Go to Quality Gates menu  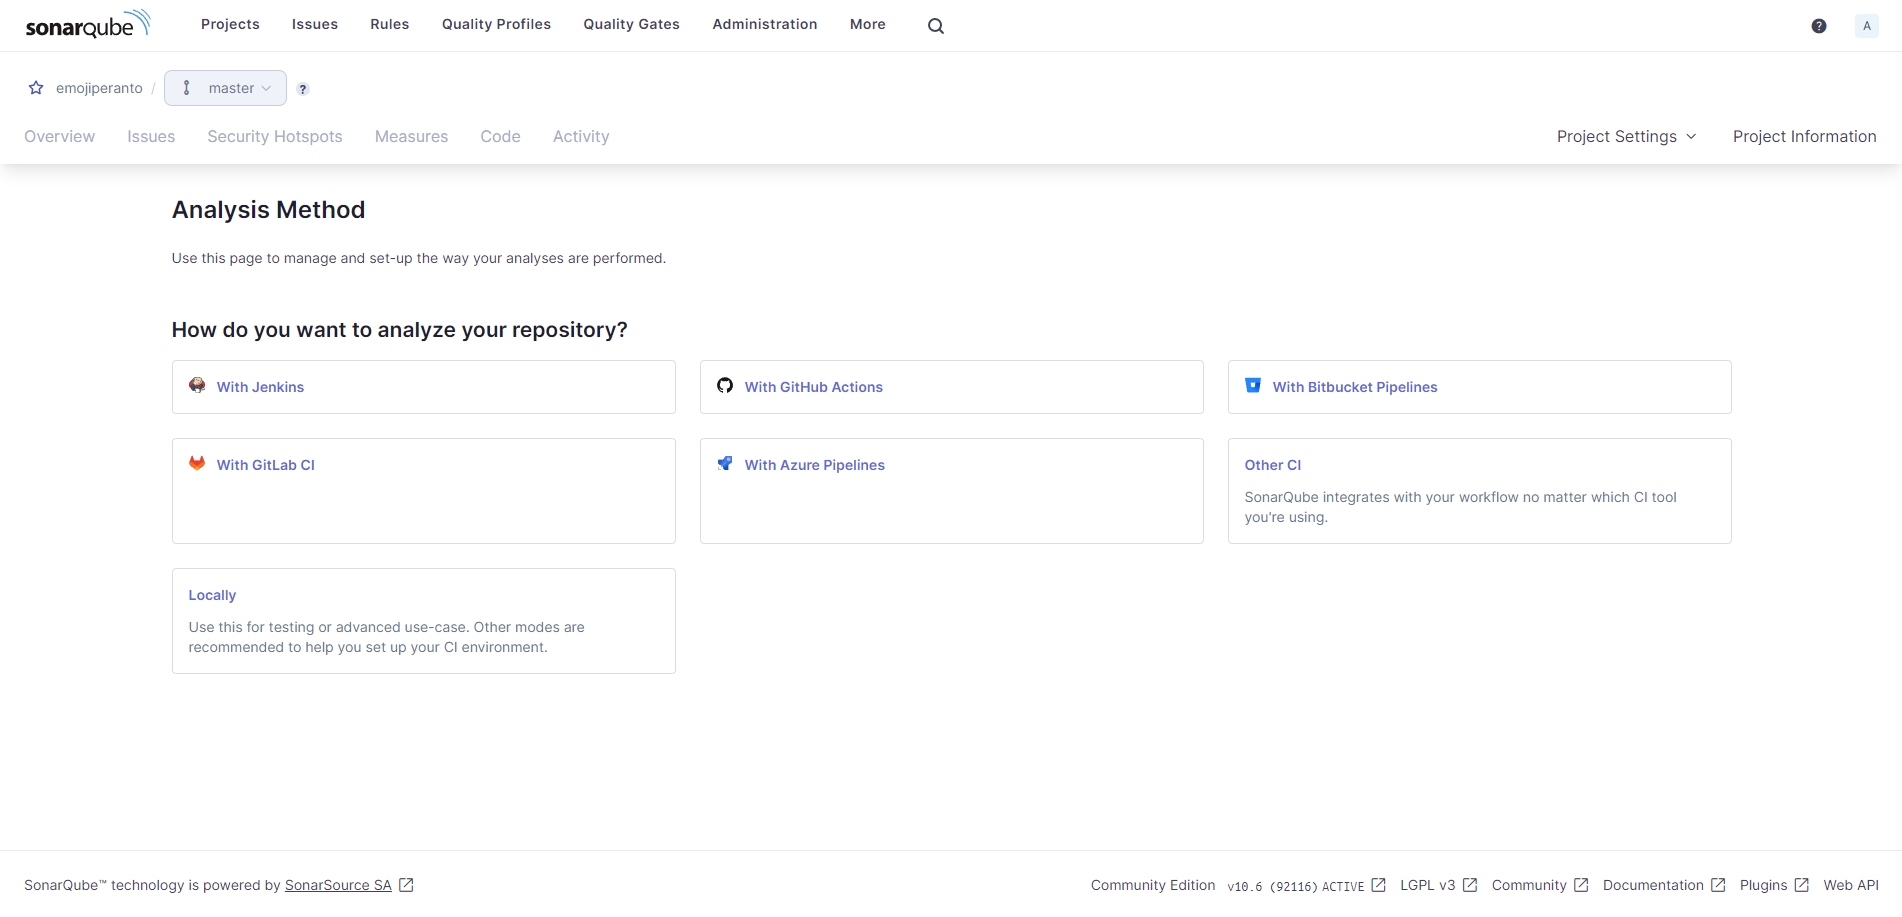631,24
